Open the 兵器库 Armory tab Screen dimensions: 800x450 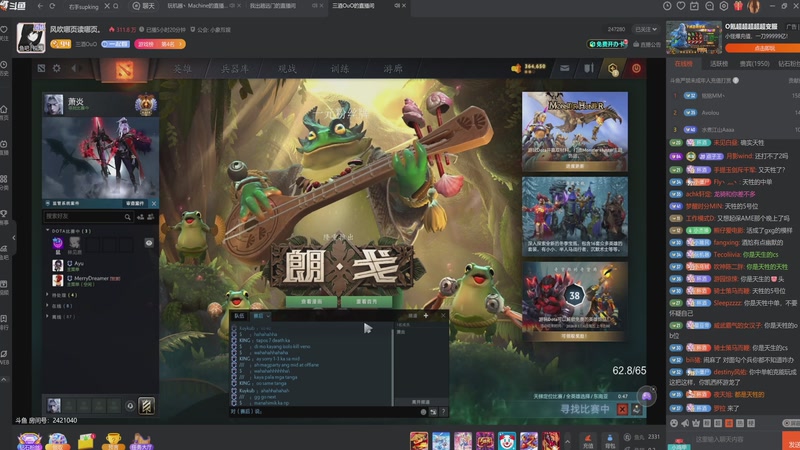235,69
